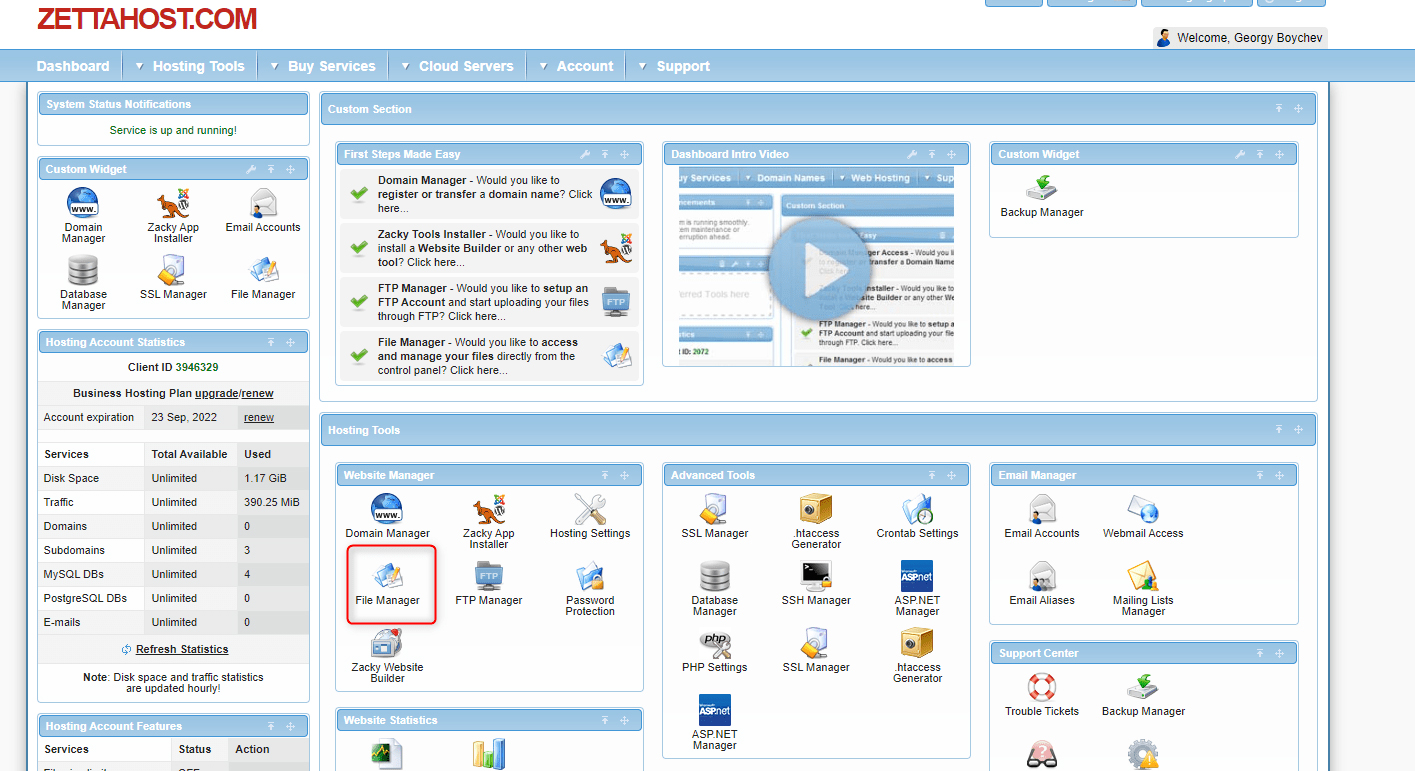Open Trouble Tickets in Support Center
The height and width of the screenshot is (771, 1415).
pyautogui.click(x=1042, y=694)
